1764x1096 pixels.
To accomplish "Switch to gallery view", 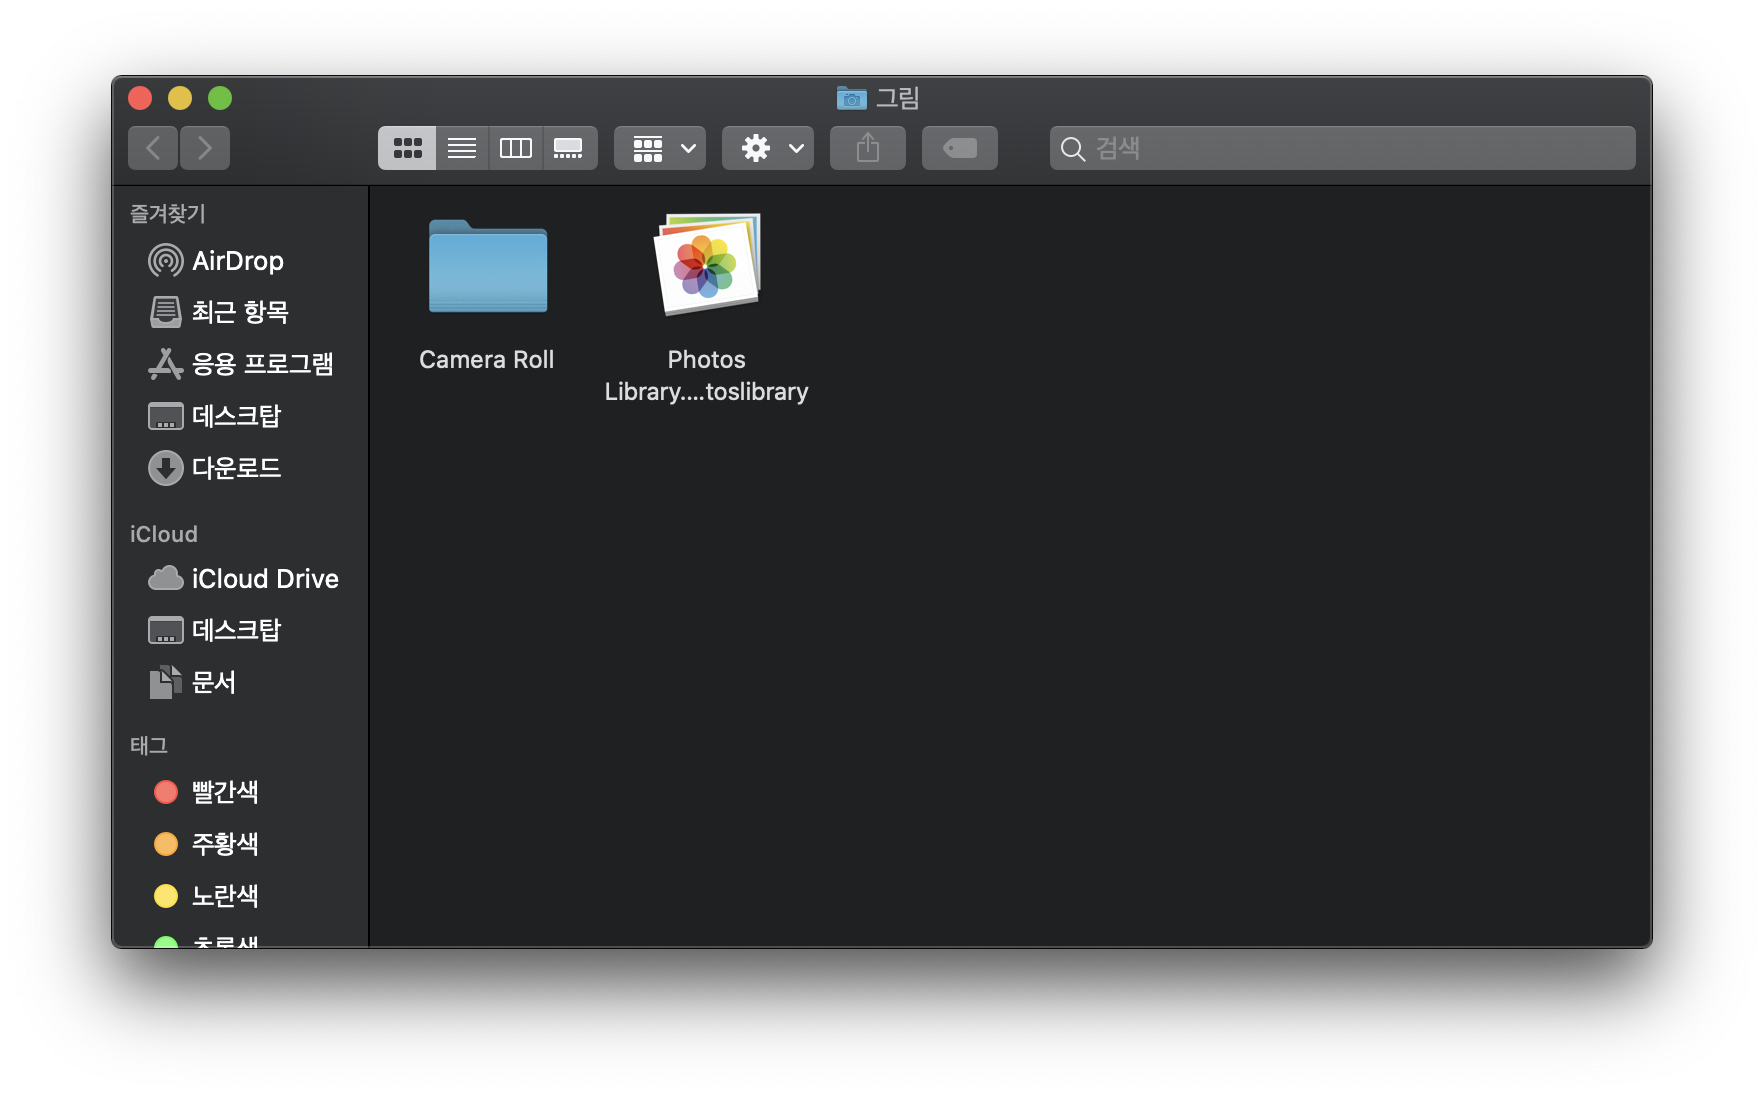I will [x=570, y=148].
